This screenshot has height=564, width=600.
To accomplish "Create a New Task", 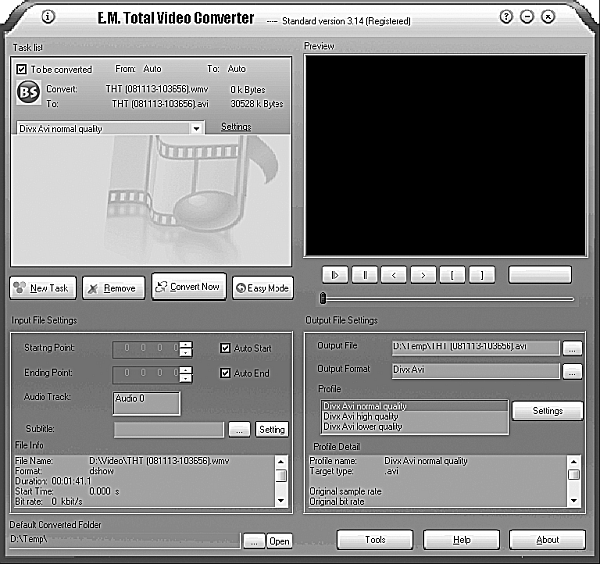I will [x=43, y=288].
